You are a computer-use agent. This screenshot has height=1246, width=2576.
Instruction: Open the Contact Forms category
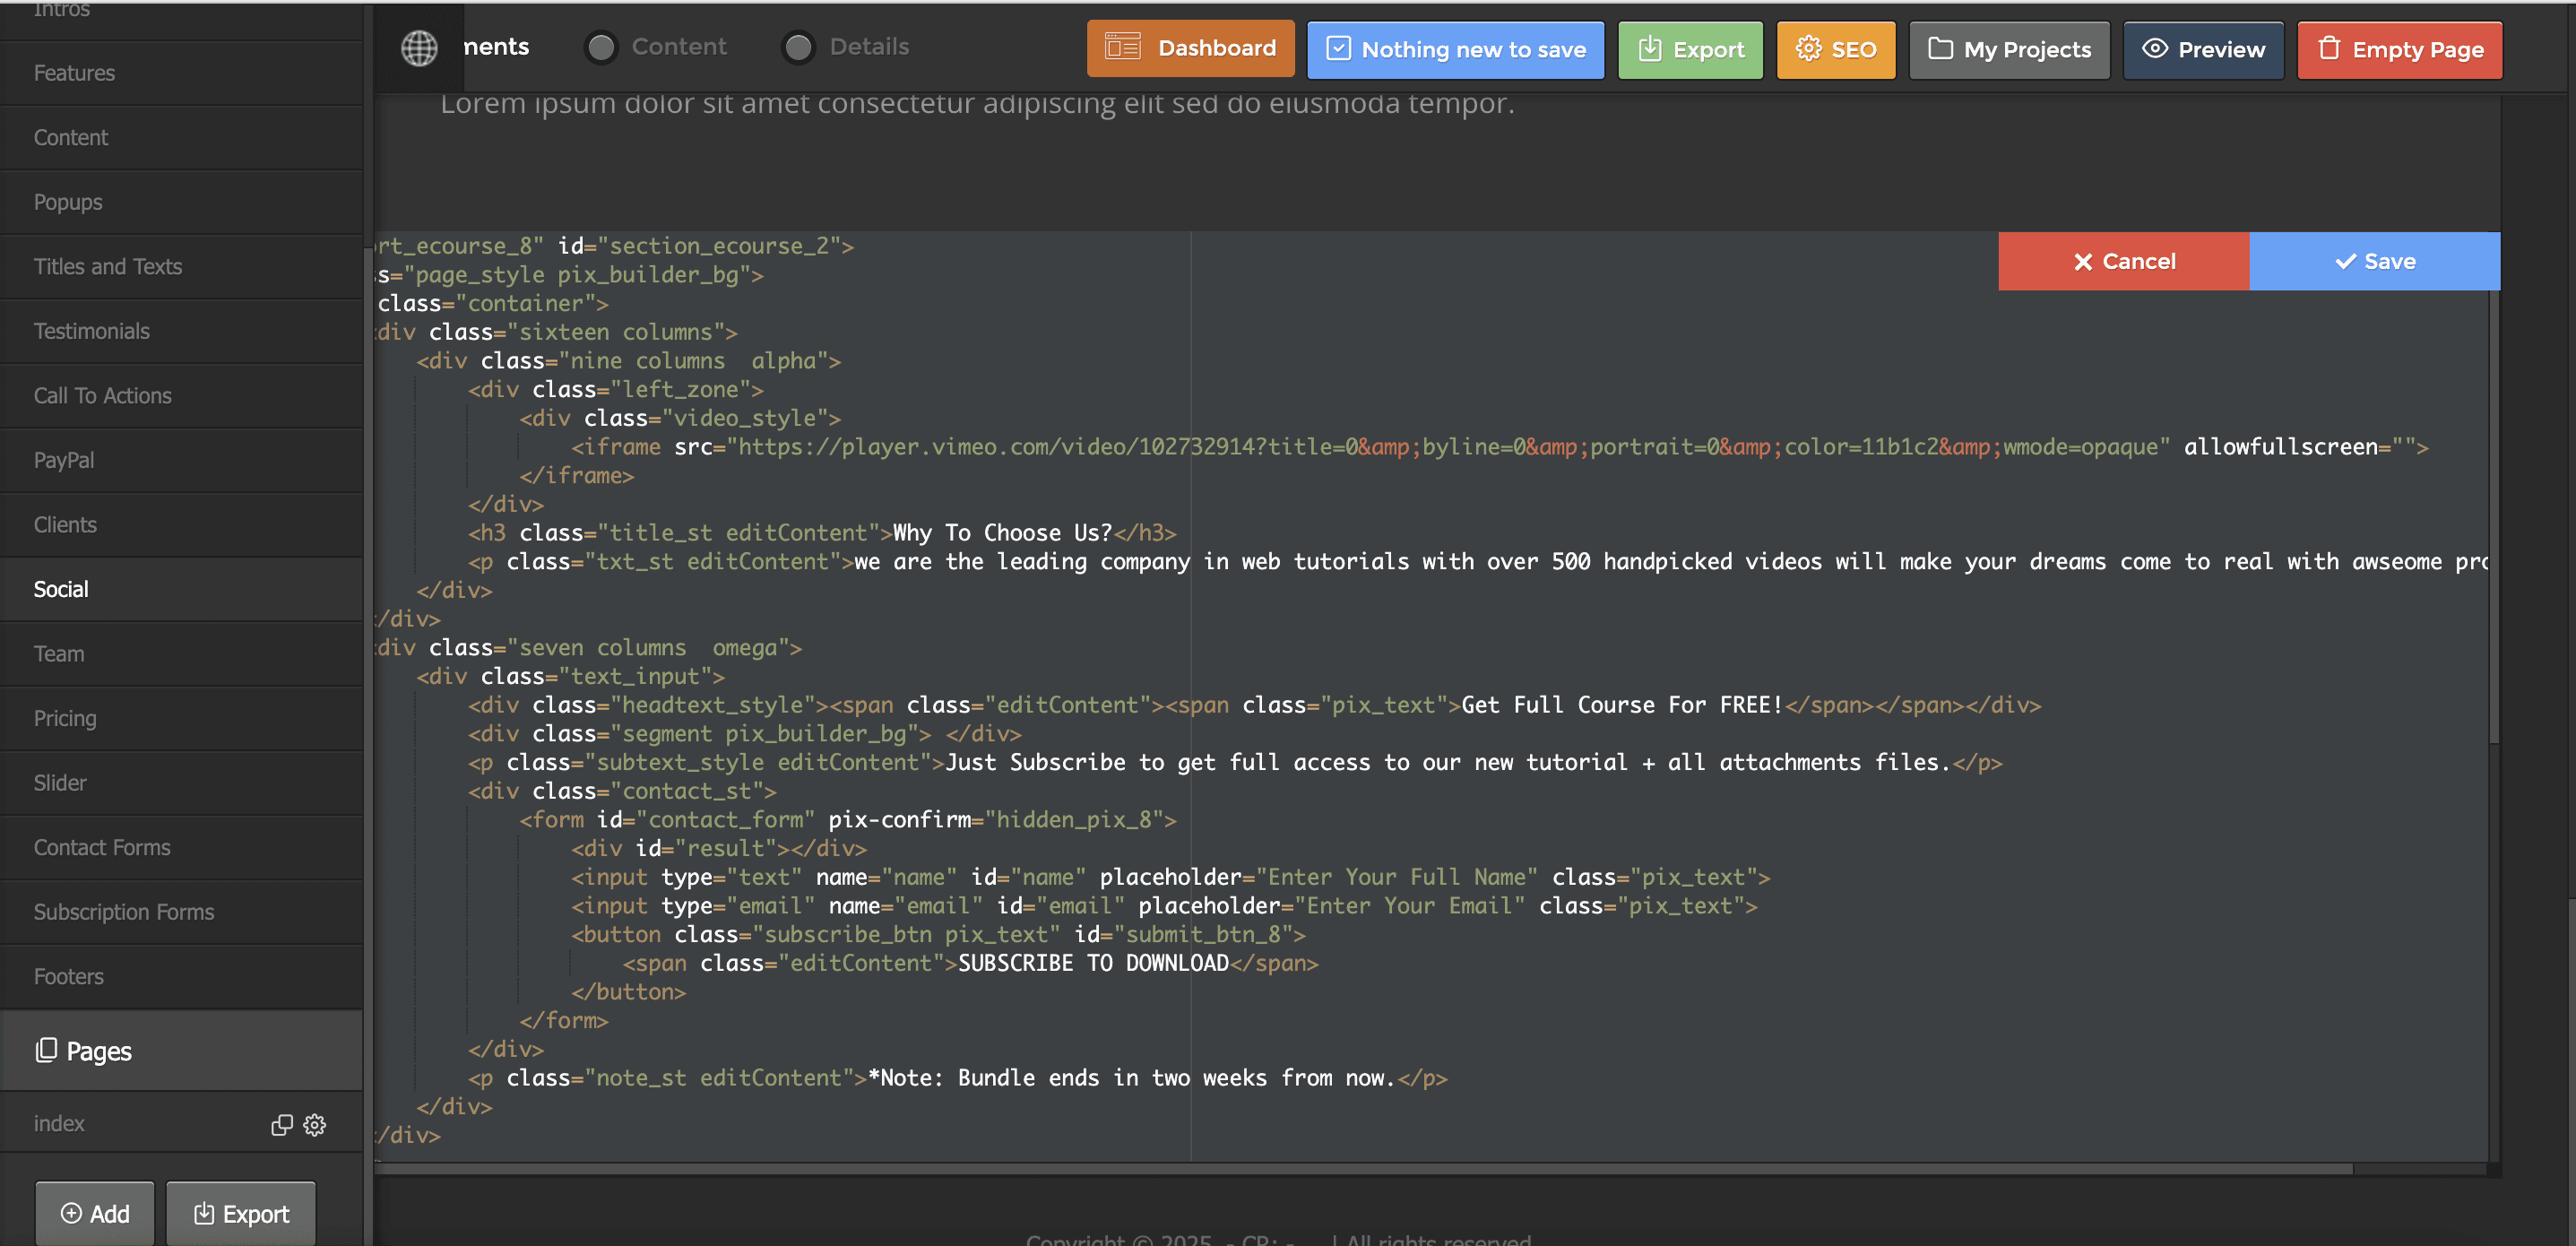click(x=181, y=847)
